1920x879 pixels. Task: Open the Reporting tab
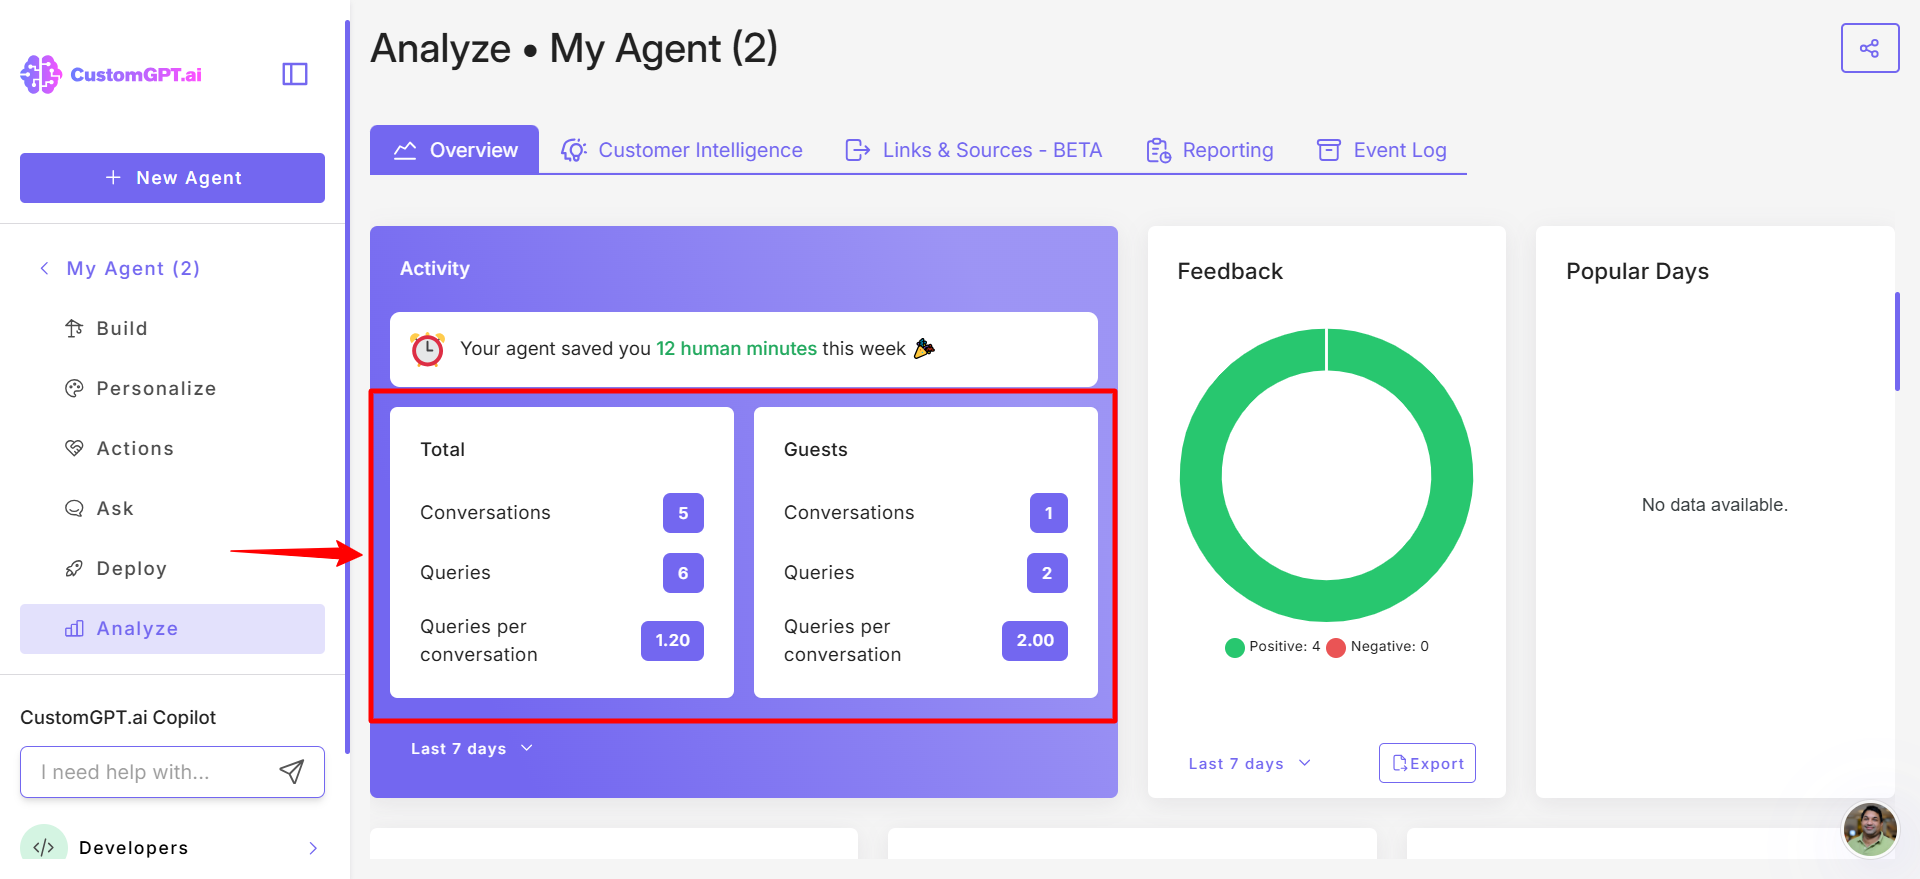pos(1210,150)
